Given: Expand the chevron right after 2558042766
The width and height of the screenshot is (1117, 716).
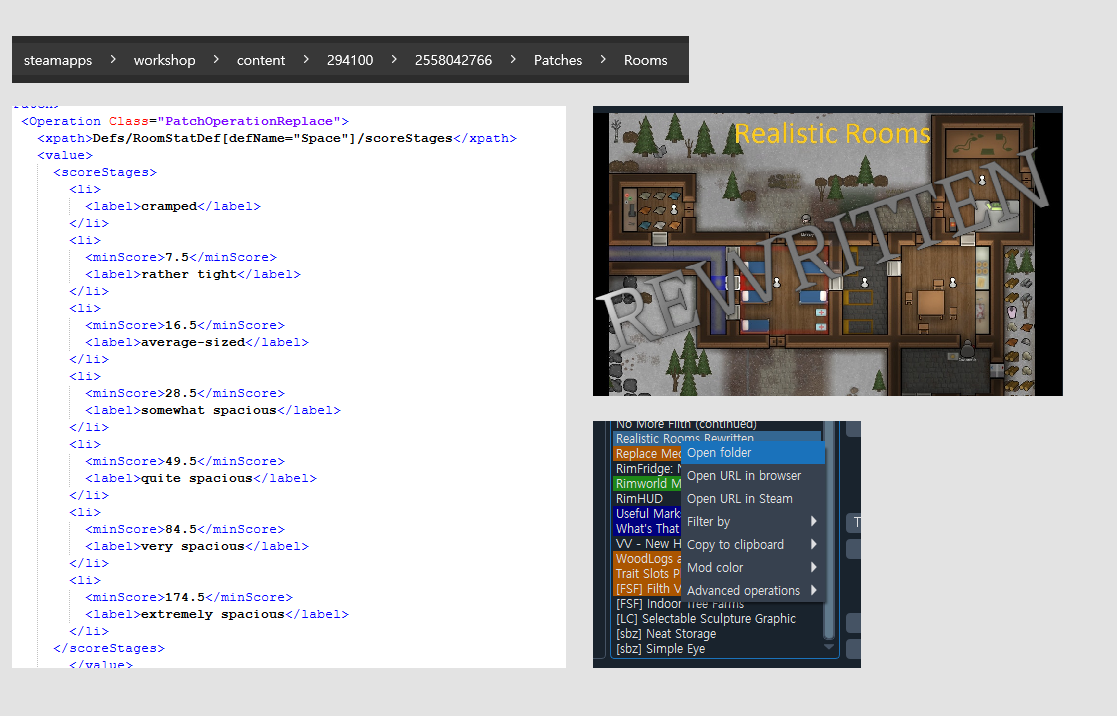Looking at the screenshot, I should point(513,60).
